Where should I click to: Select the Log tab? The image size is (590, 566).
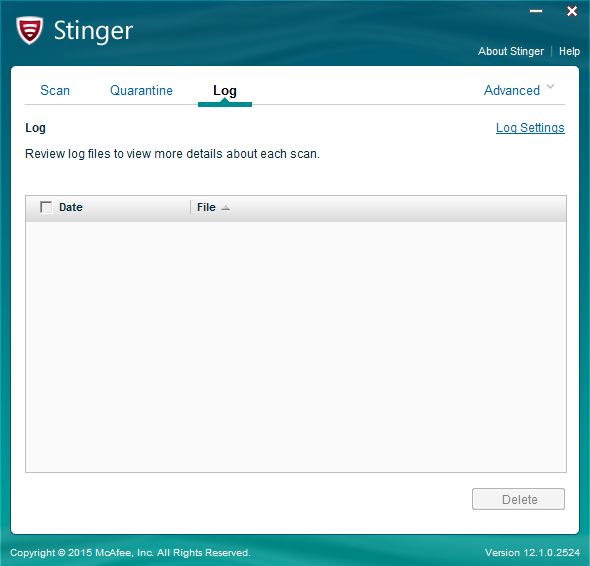coord(225,91)
